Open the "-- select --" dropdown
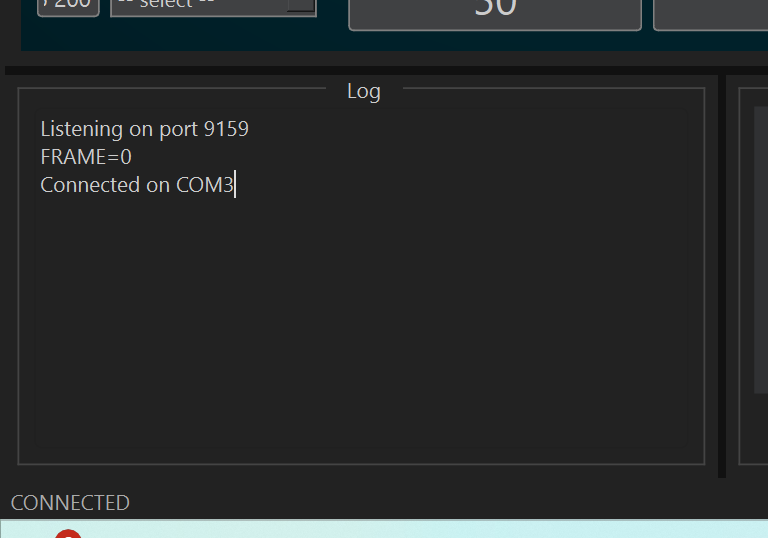 (214, 7)
